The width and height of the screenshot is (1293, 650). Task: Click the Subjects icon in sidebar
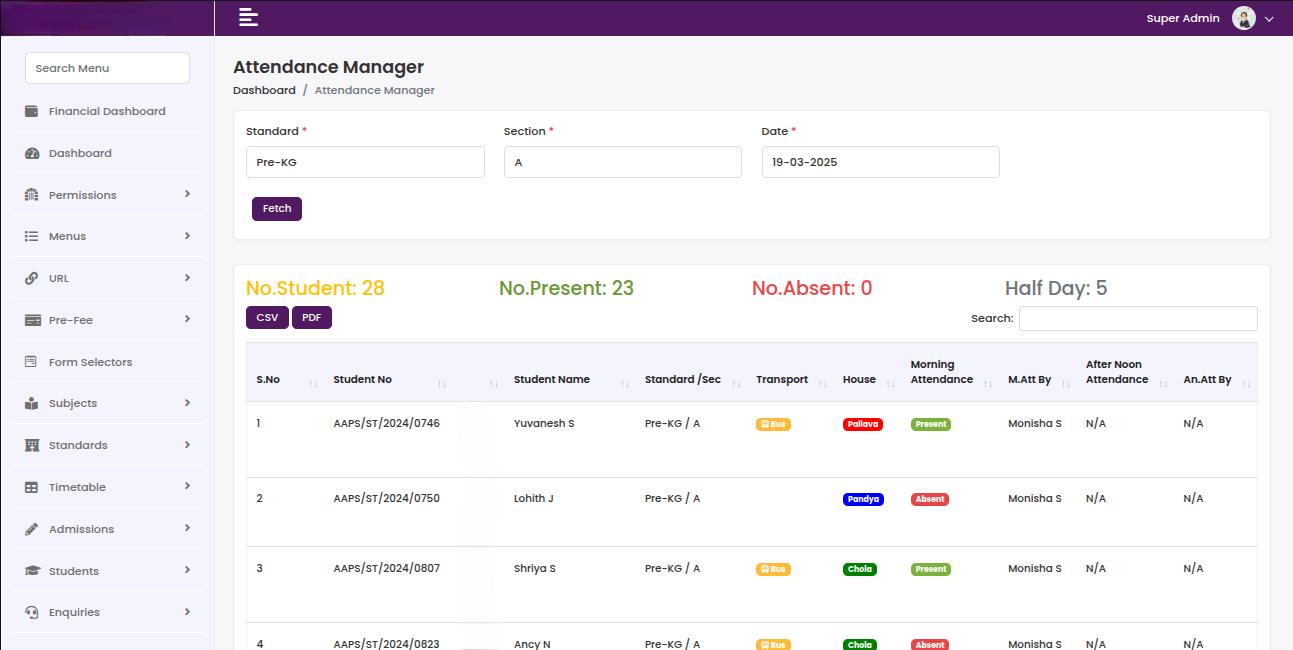[31, 403]
